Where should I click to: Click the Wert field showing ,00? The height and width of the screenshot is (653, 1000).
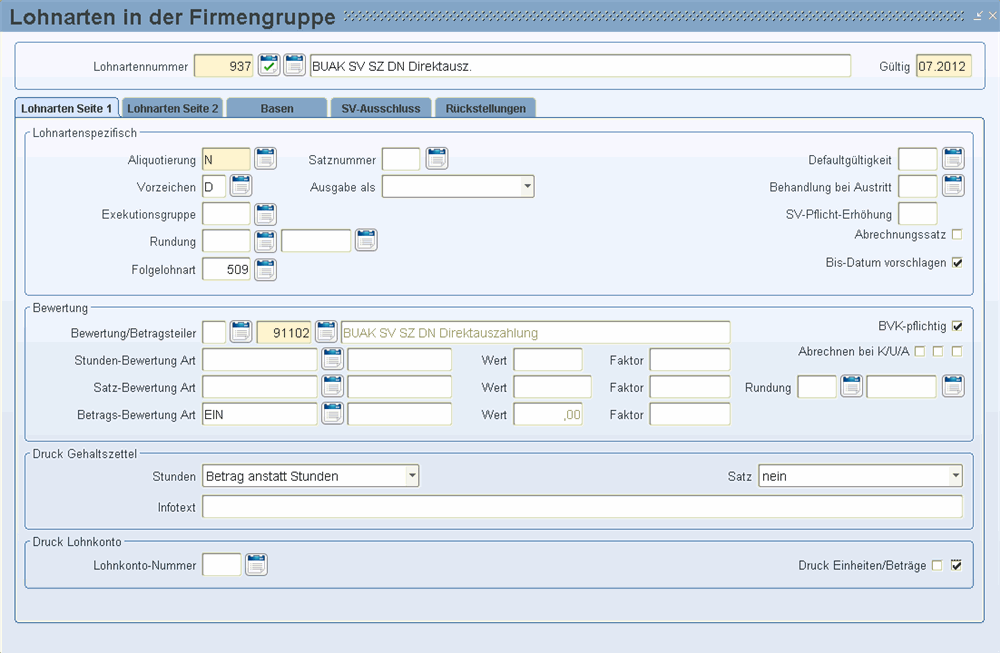point(548,415)
